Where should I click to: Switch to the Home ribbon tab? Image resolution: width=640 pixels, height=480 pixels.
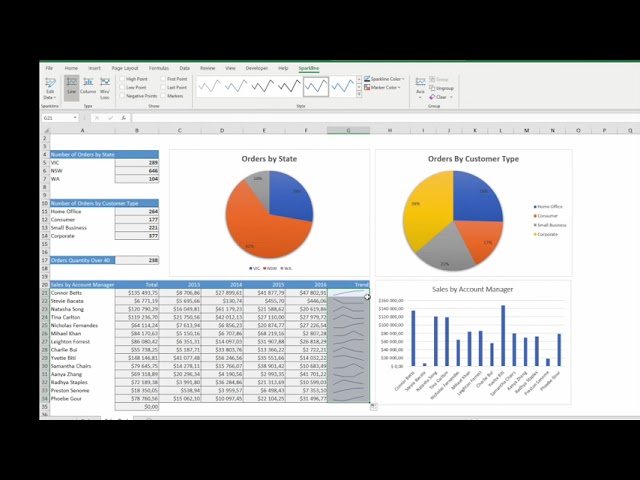pos(71,68)
